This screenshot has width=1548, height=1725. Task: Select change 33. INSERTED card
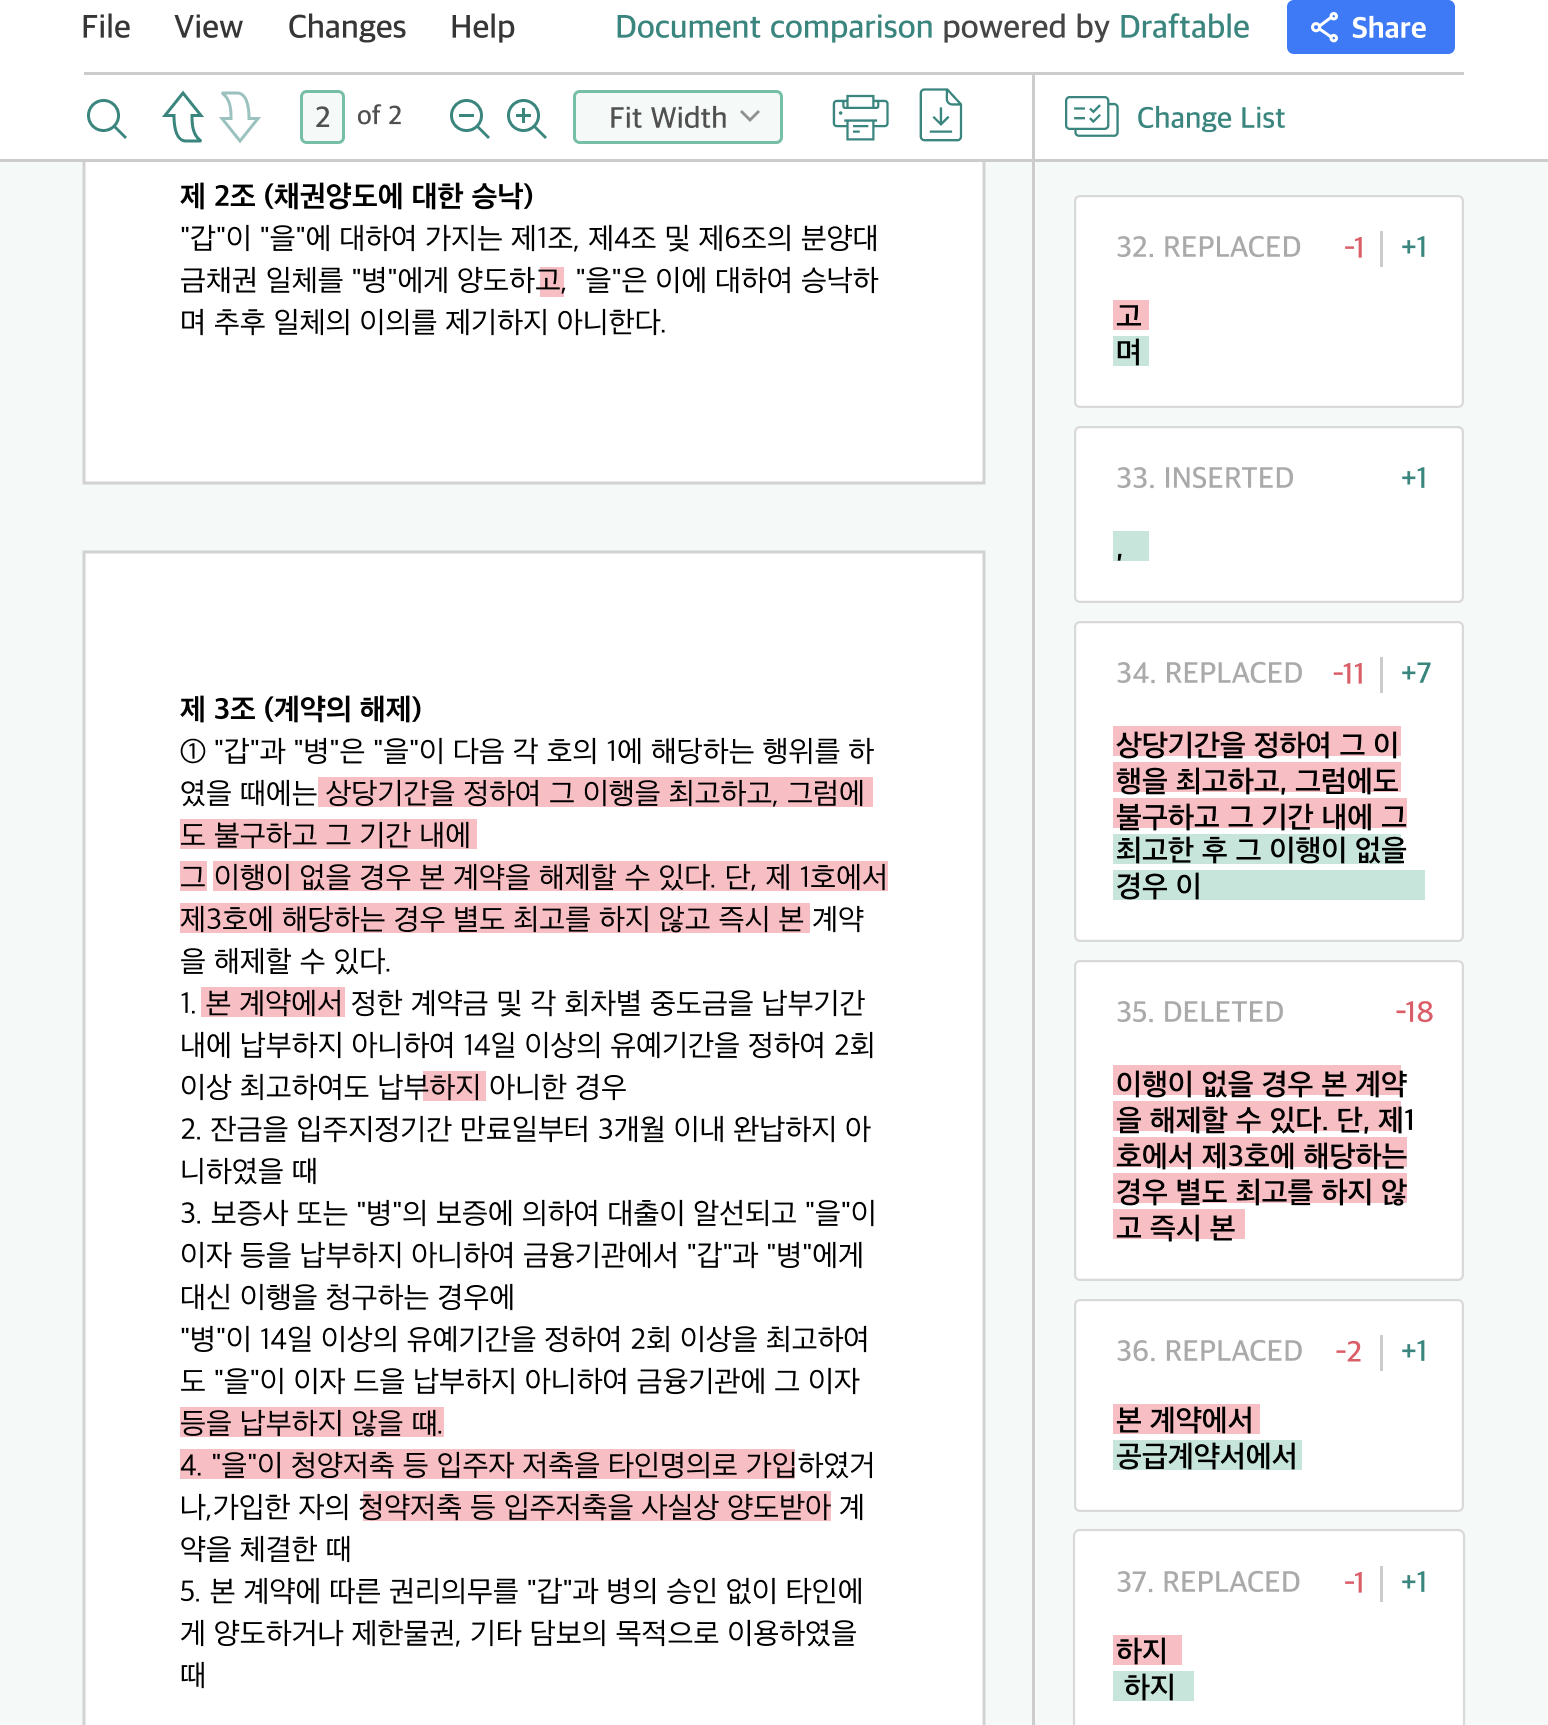point(1268,515)
